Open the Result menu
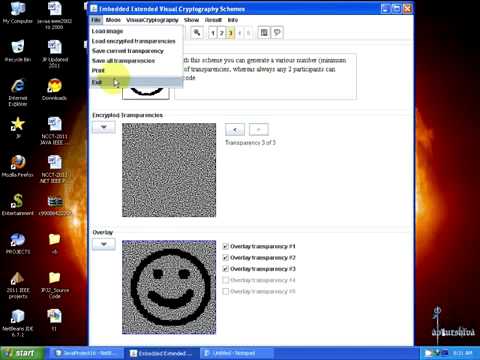The image size is (480, 360). (x=213, y=20)
